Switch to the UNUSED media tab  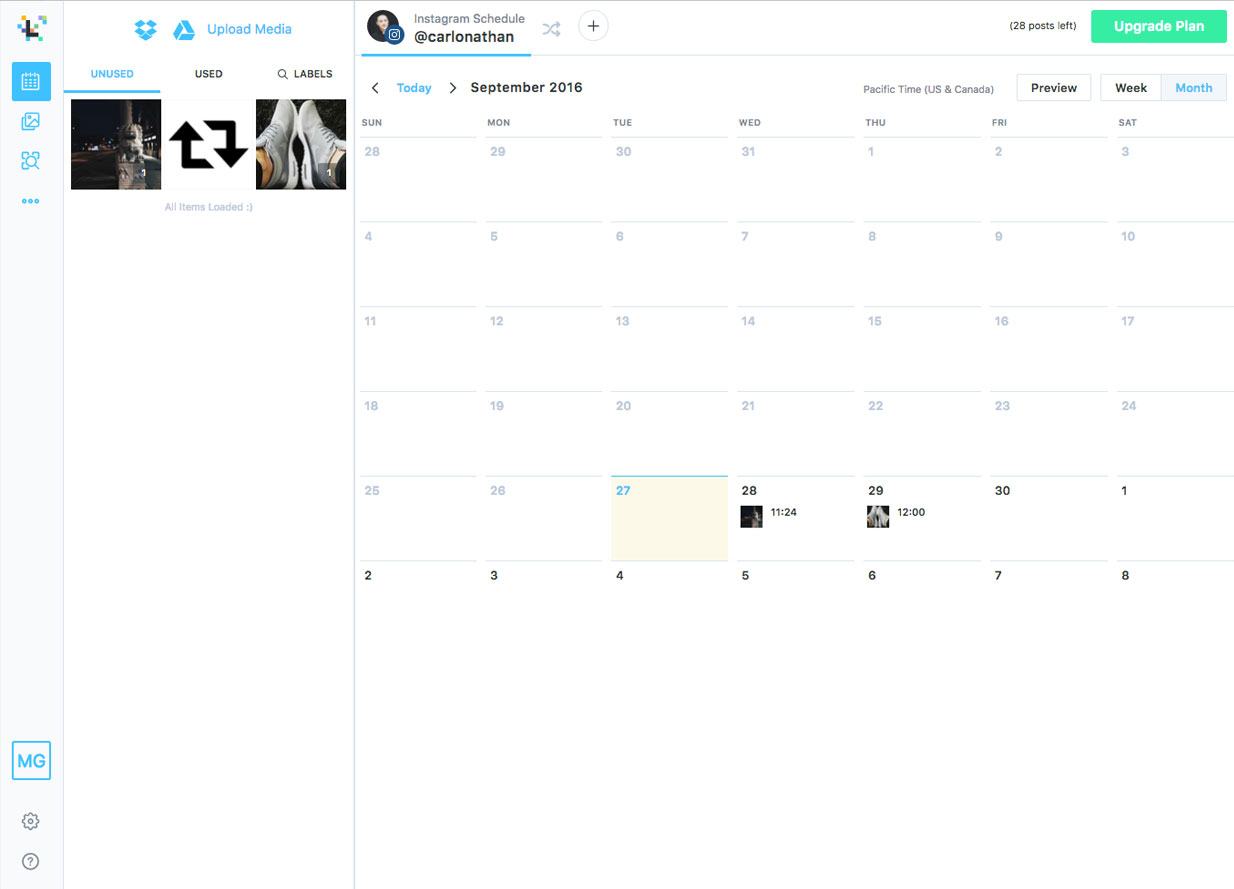[112, 74]
